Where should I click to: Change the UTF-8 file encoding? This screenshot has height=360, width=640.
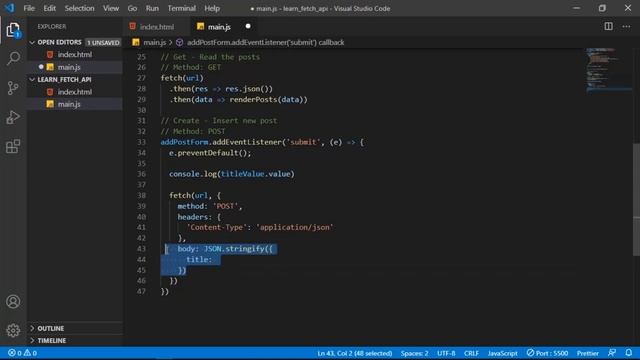pyautogui.click(x=446, y=353)
